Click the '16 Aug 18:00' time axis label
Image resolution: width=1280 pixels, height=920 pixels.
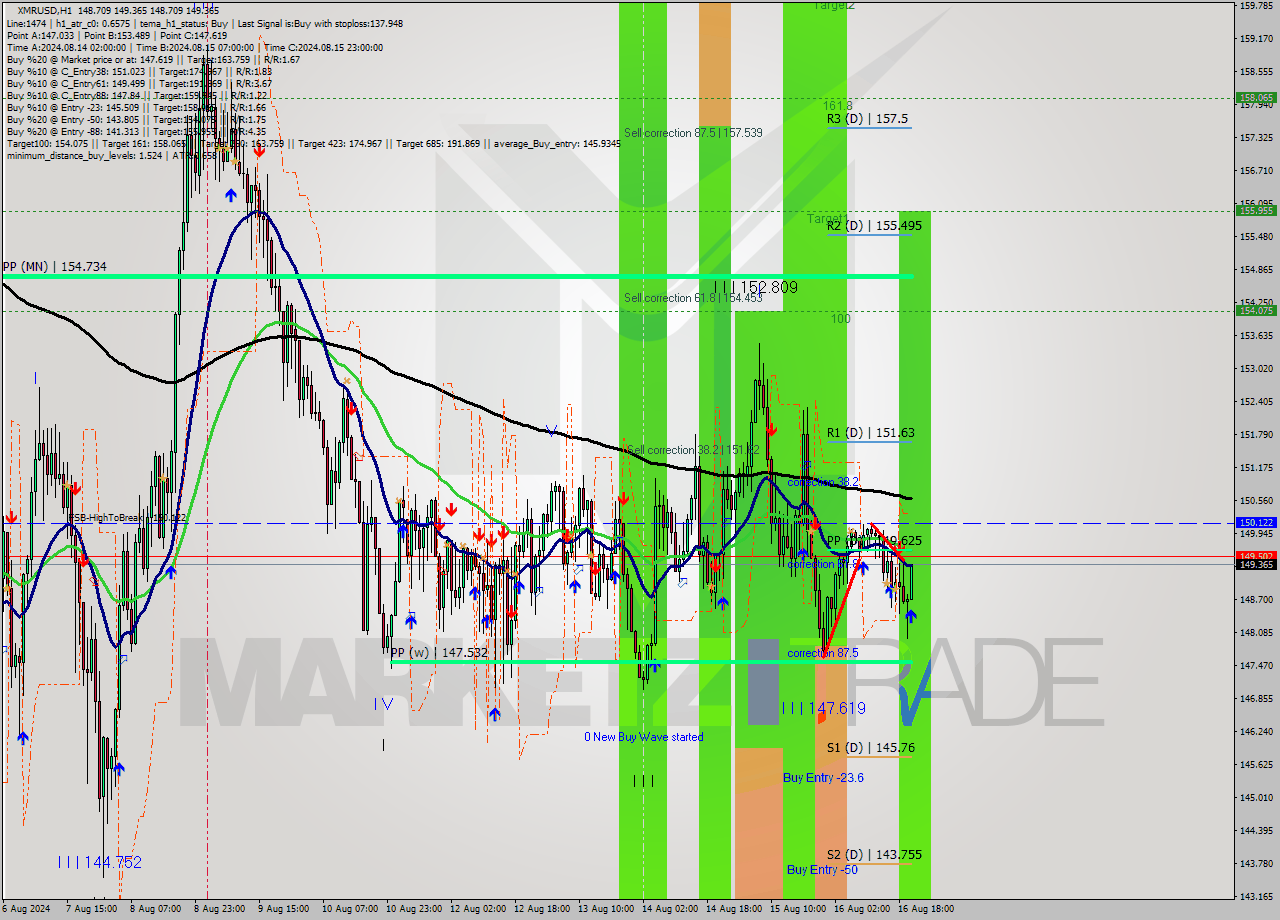tap(925, 909)
